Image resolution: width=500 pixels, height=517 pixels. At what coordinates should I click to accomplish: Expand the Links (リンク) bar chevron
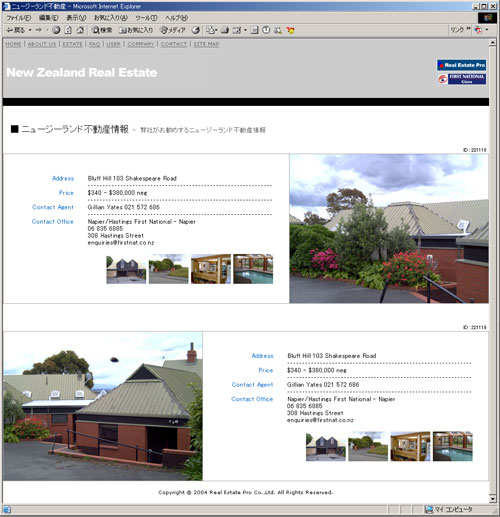[x=468, y=29]
